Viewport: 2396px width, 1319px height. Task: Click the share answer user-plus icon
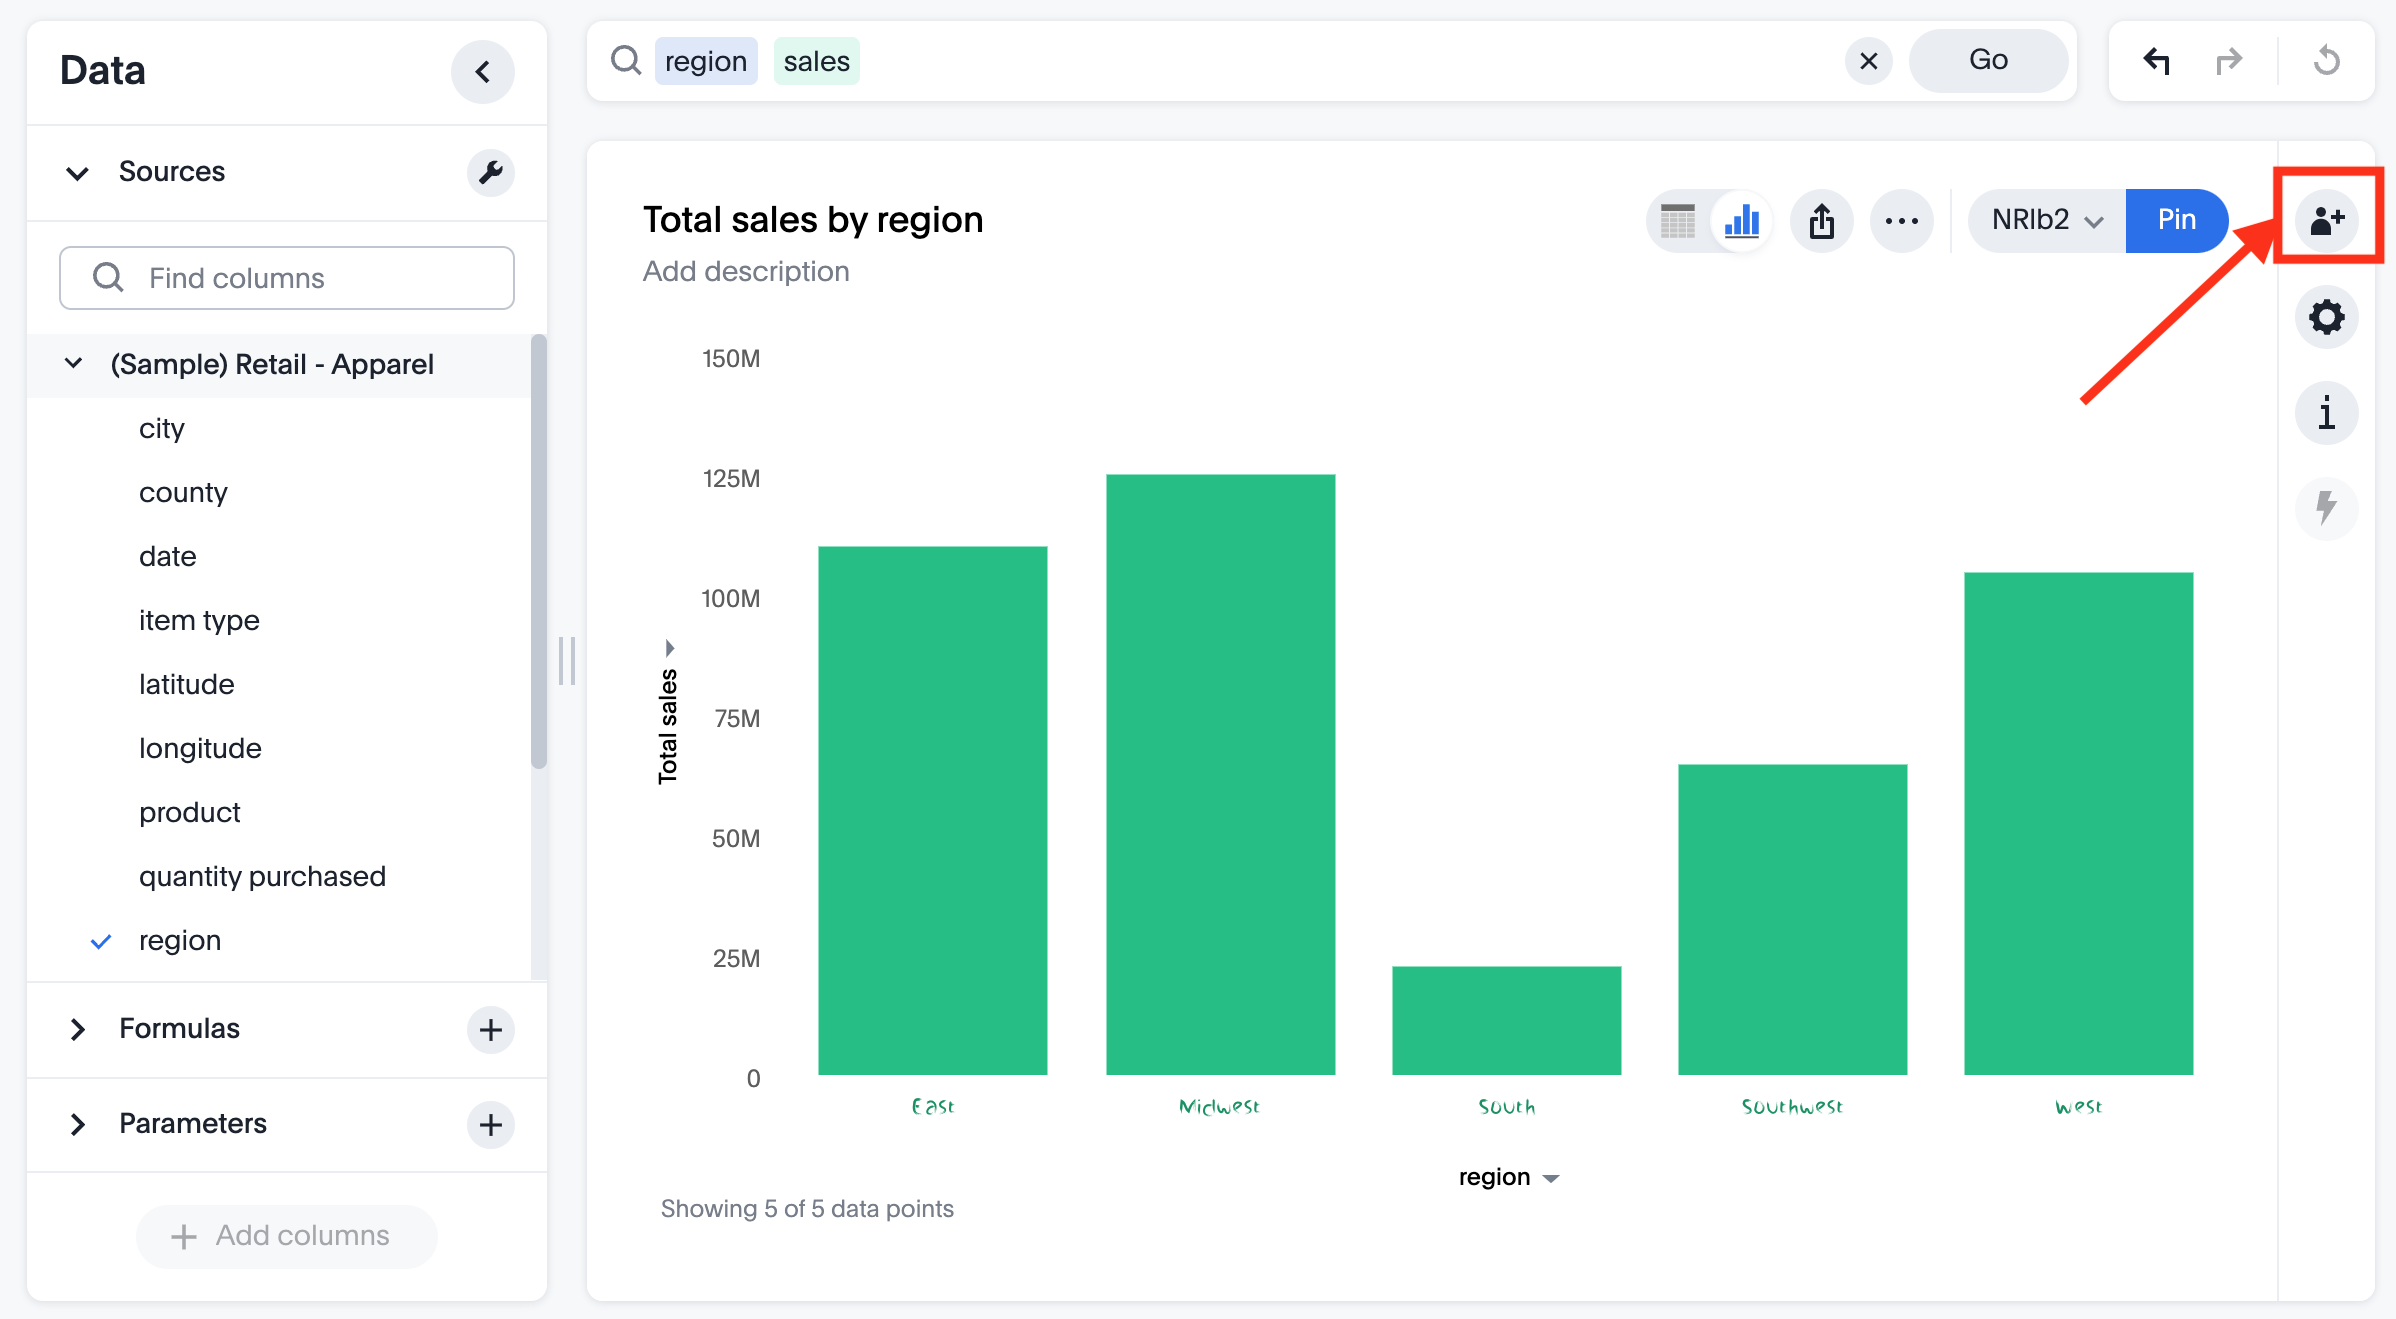click(x=2326, y=220)
